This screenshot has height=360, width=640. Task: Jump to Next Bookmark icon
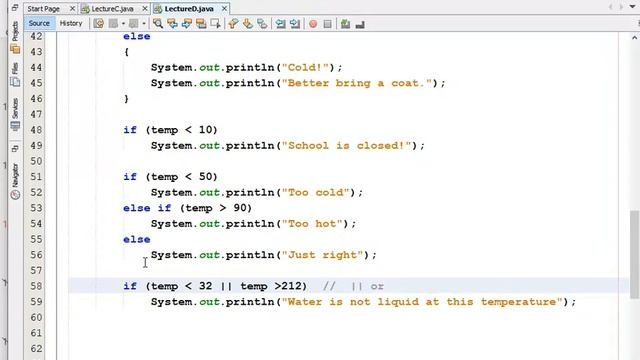click(x=248, y=24)
